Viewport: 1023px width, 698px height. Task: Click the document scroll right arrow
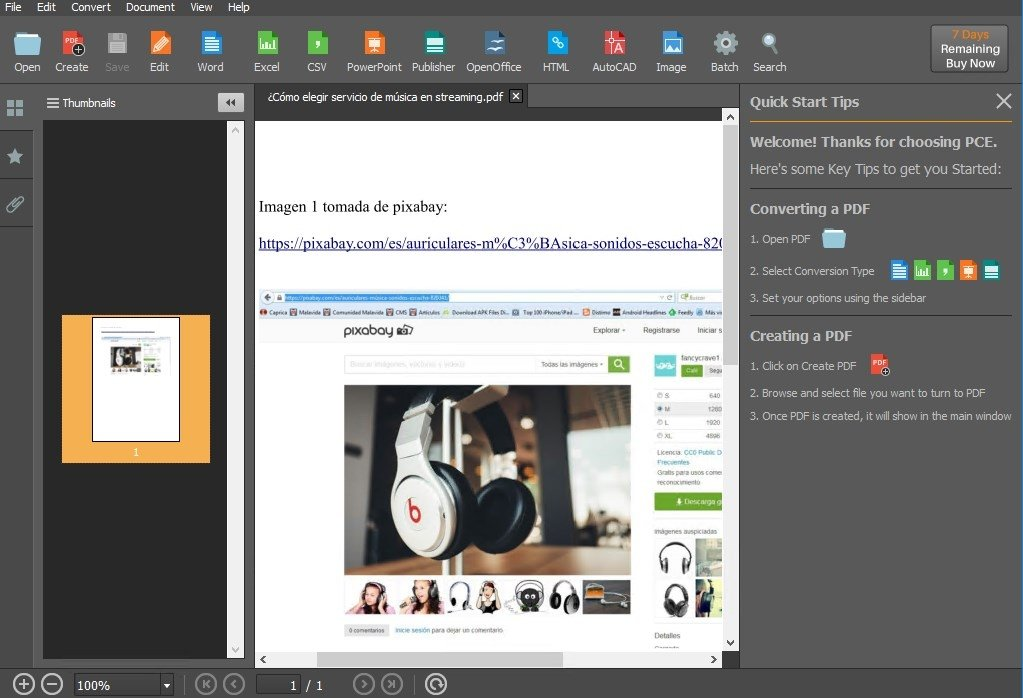tap(714, 660)
